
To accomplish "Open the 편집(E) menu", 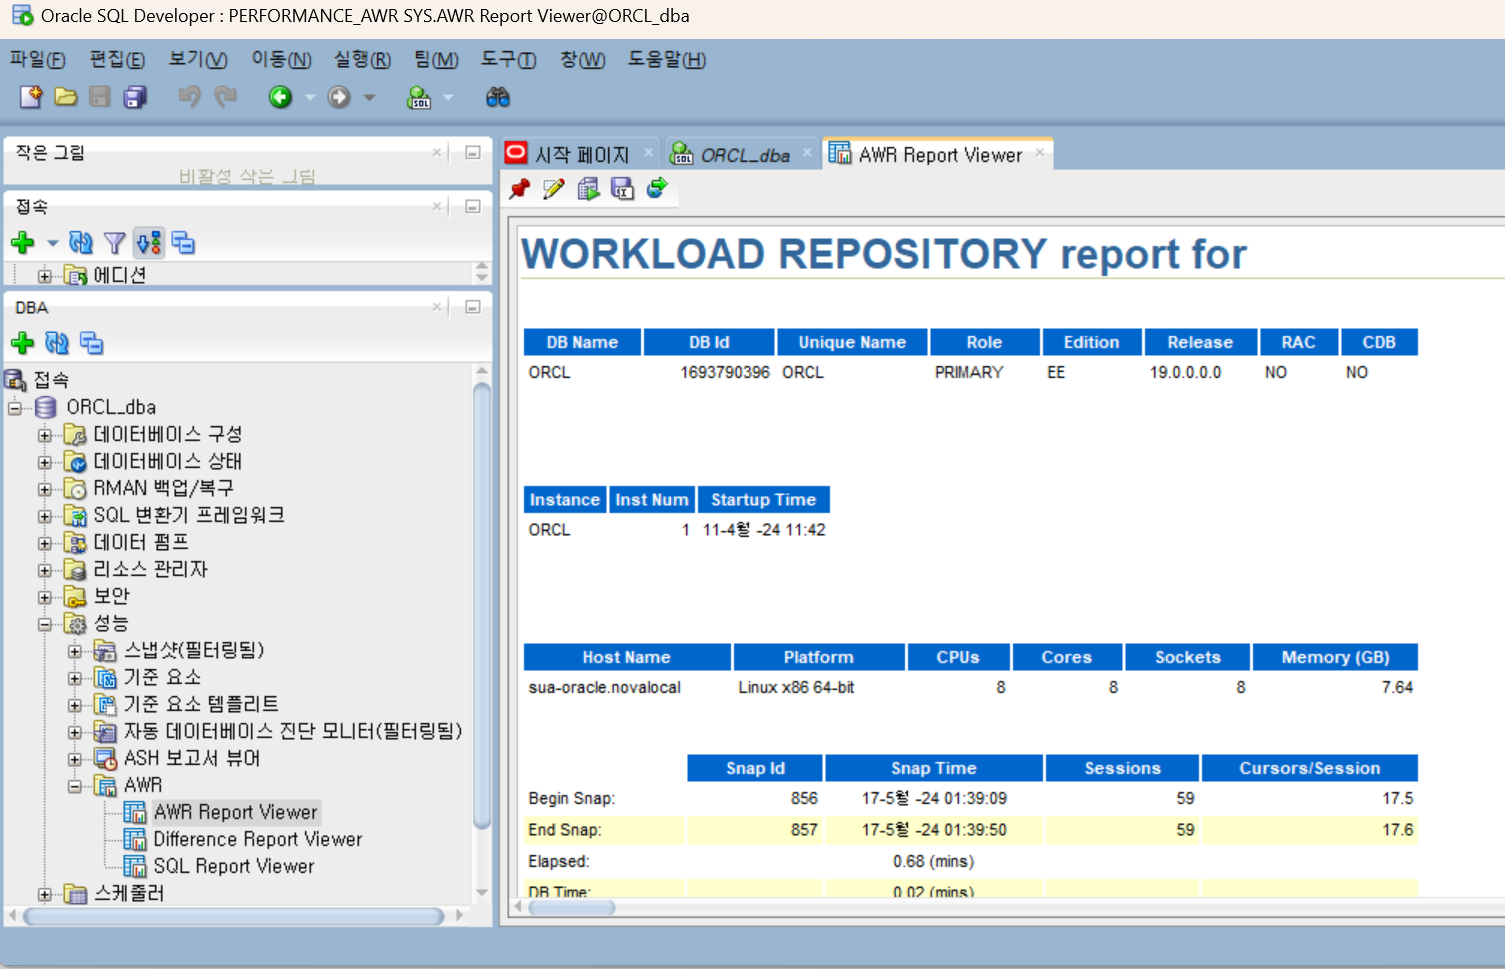I will (117, 60).
